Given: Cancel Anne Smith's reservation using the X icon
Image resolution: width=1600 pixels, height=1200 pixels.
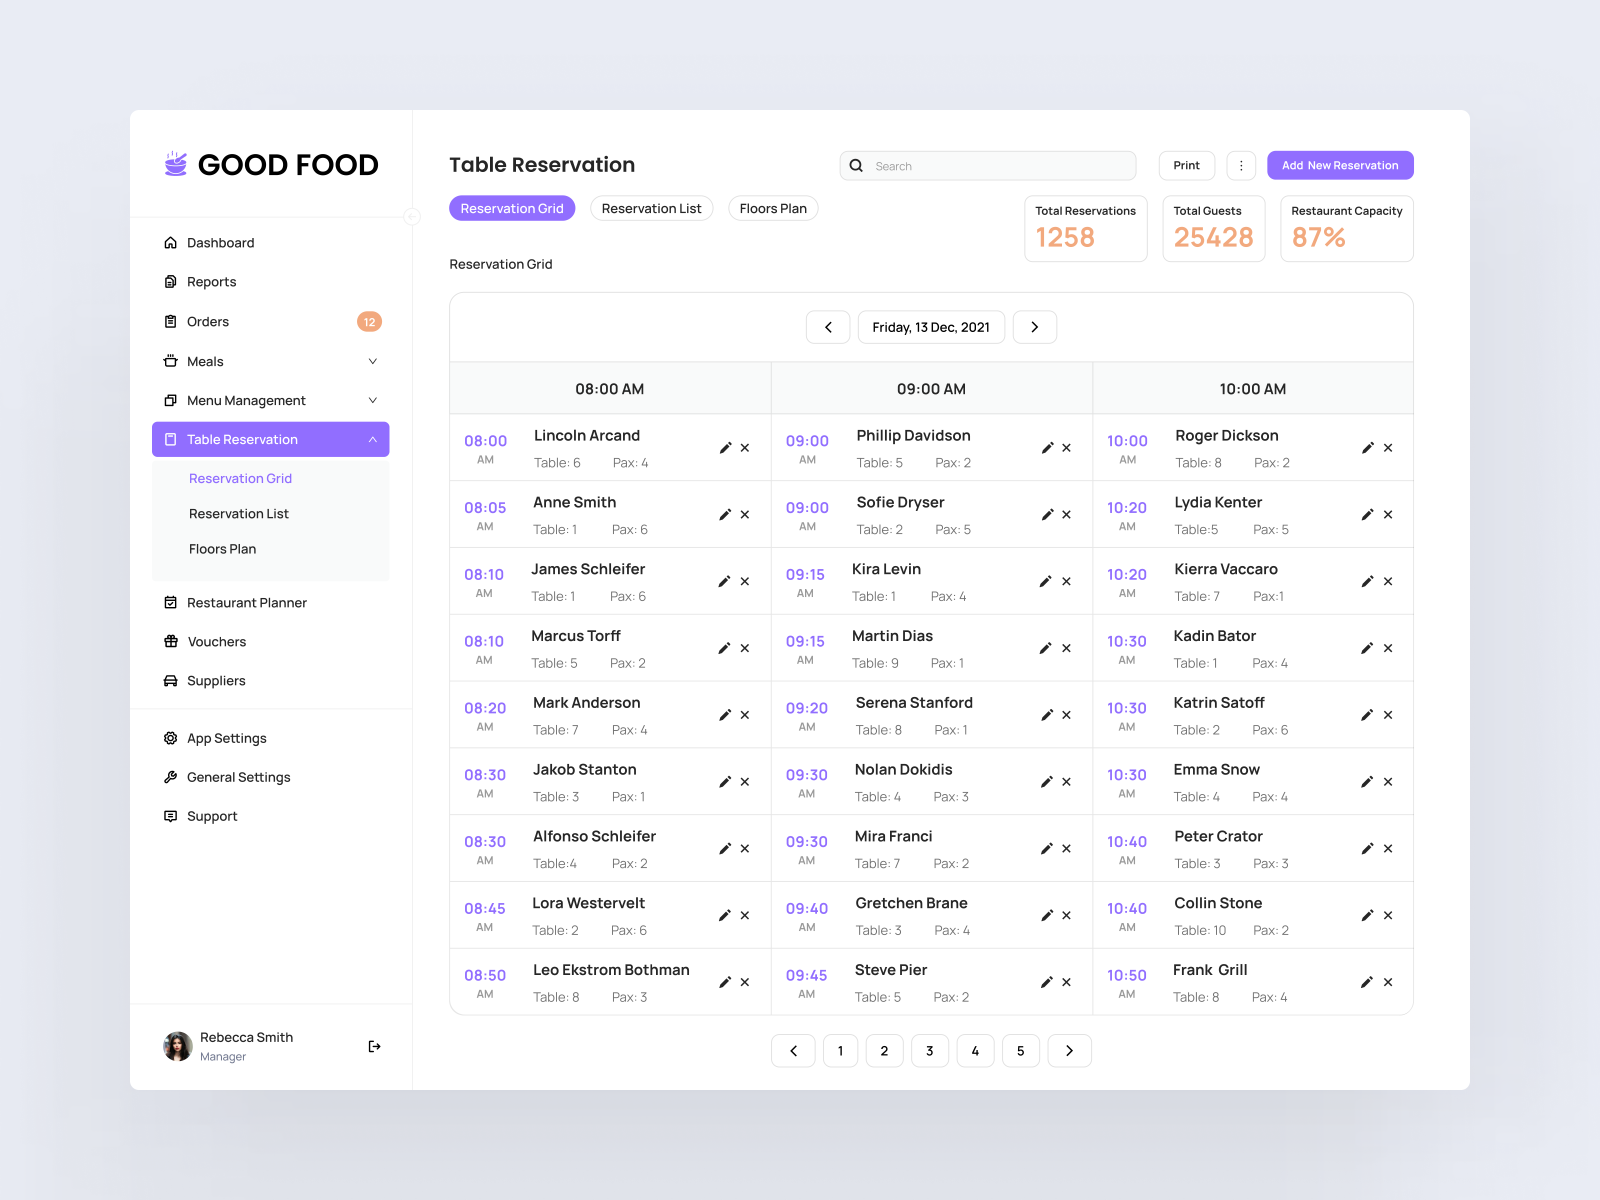Looking at the screenshot, I should pyautogui.click(x=745, y=514).
